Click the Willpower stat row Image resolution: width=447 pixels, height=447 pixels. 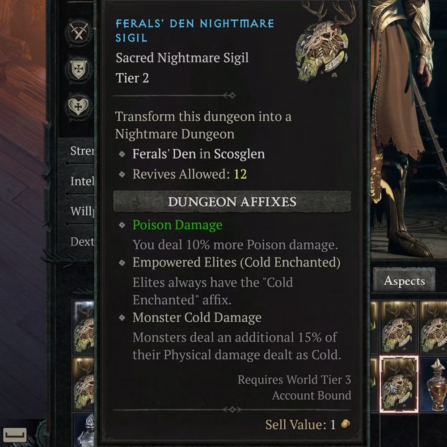80,211
